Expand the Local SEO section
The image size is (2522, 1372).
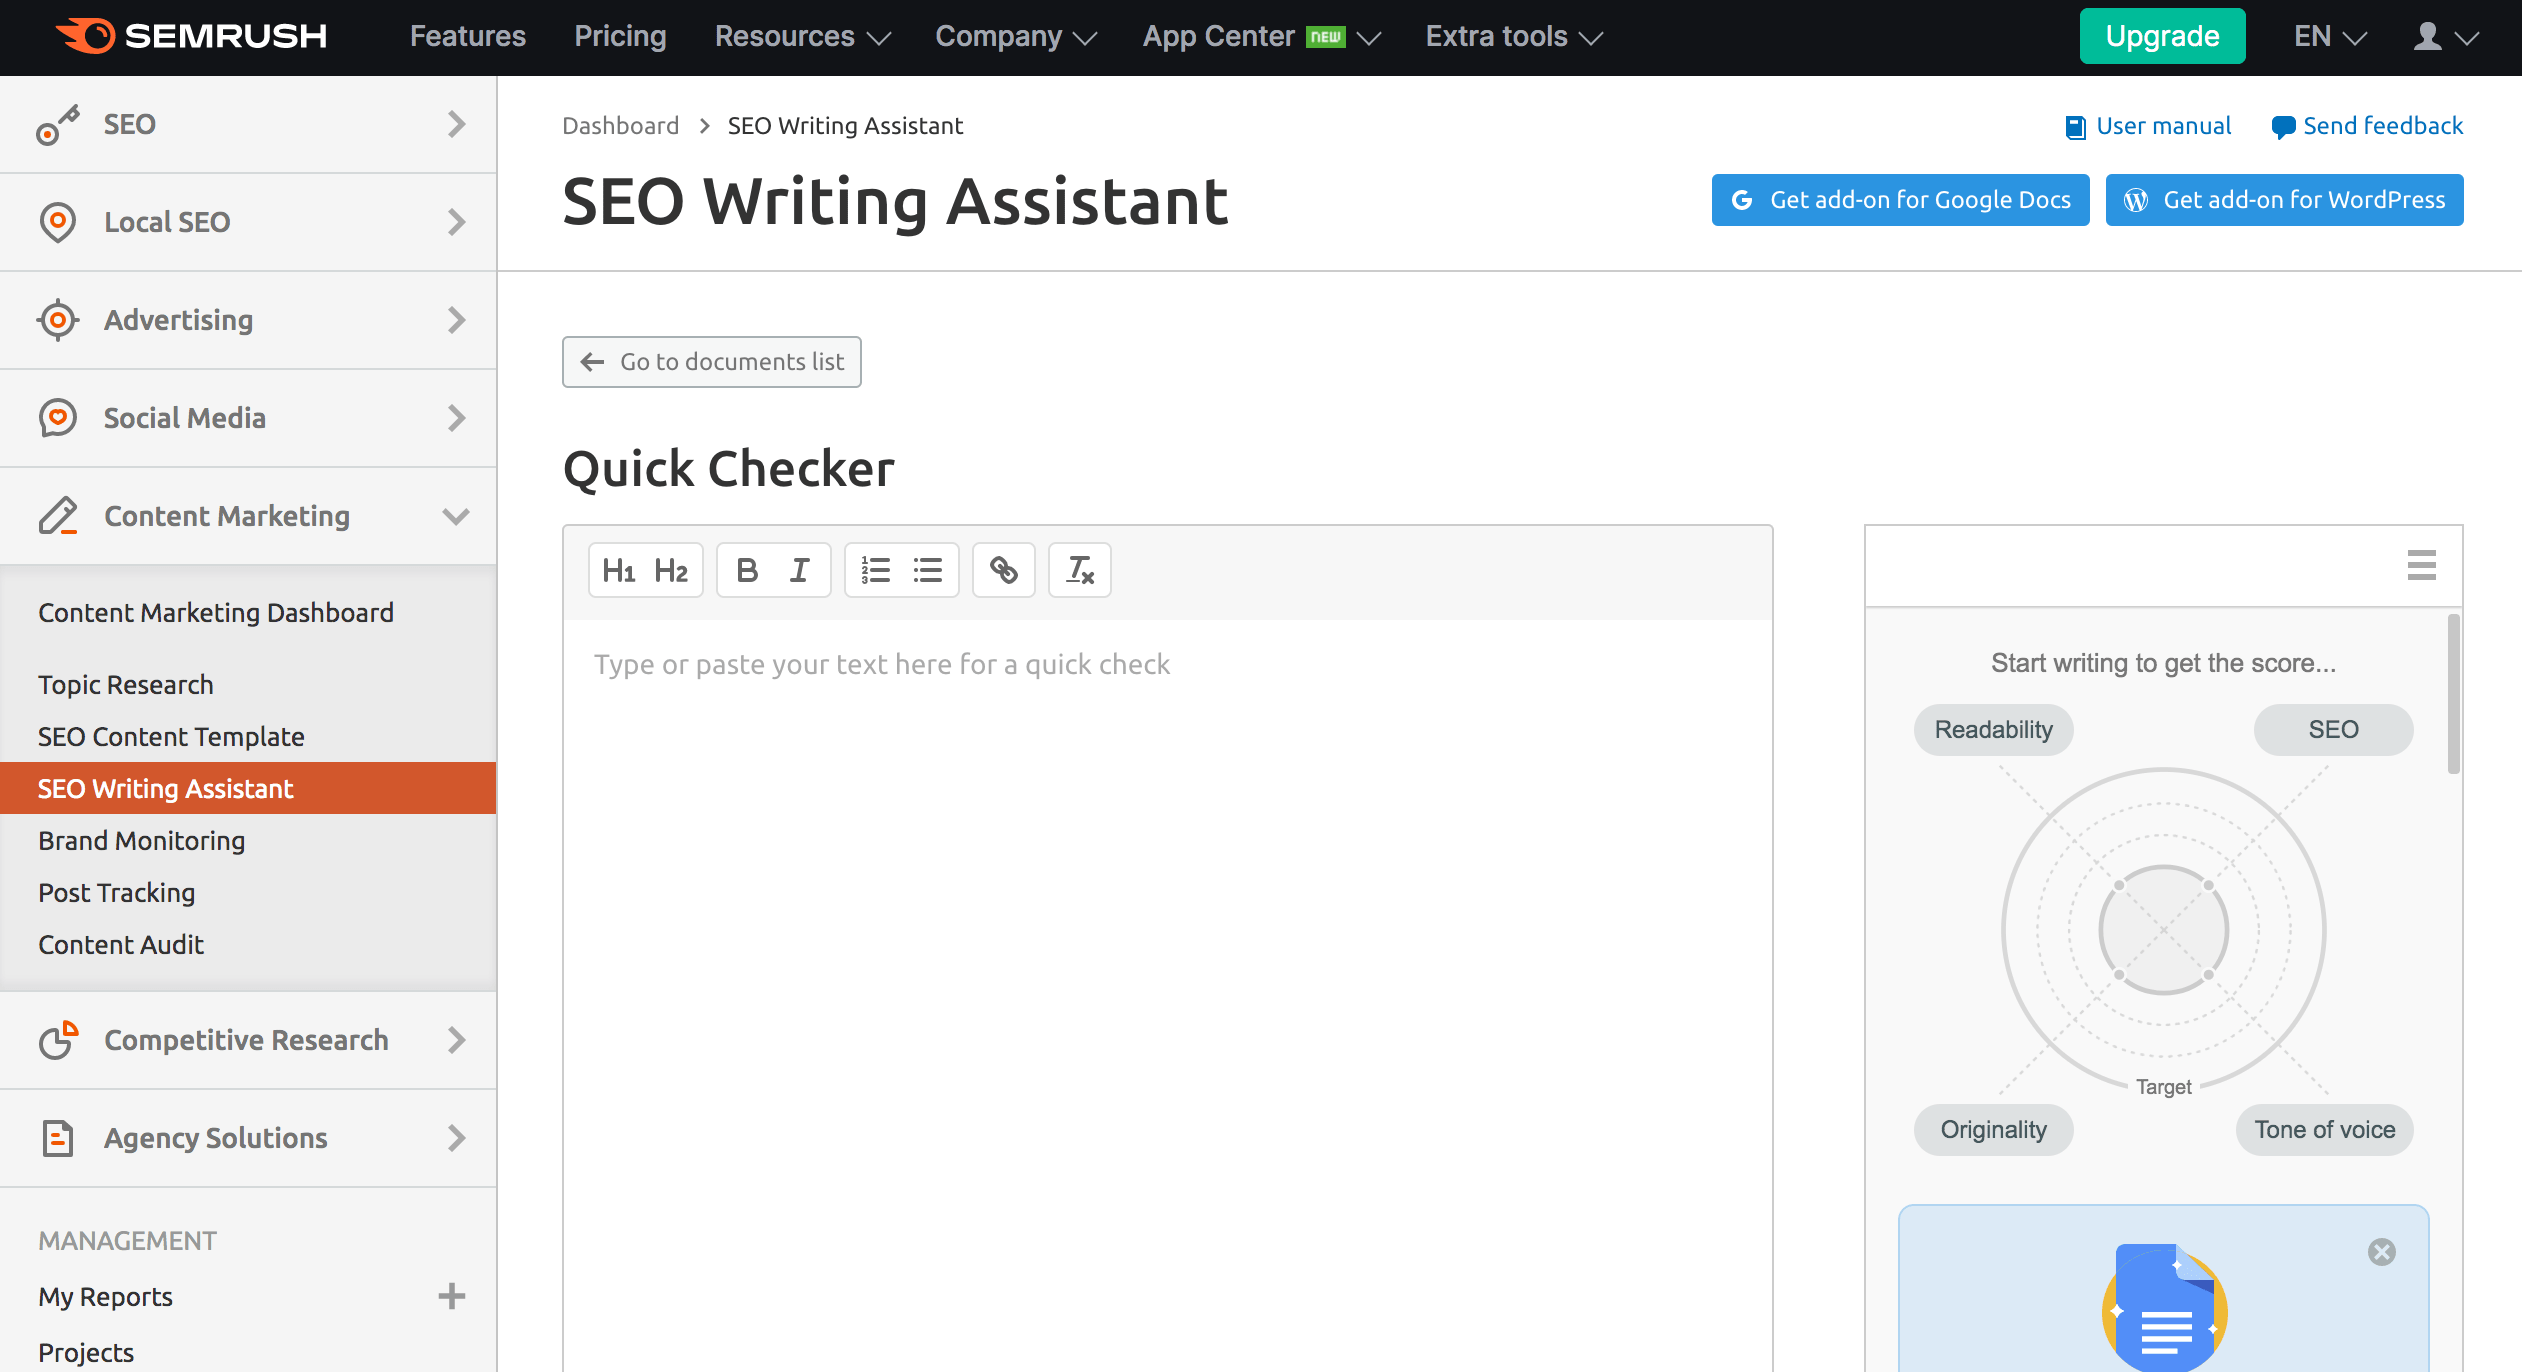pos(457,222)
